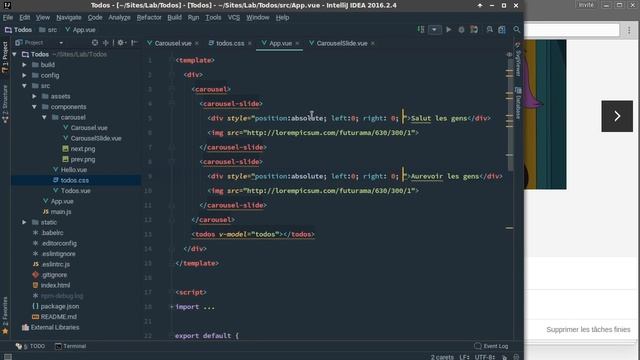Open the Project Structure icon
This screenshot has width=640, height=360.
click(x=502, y=29)
